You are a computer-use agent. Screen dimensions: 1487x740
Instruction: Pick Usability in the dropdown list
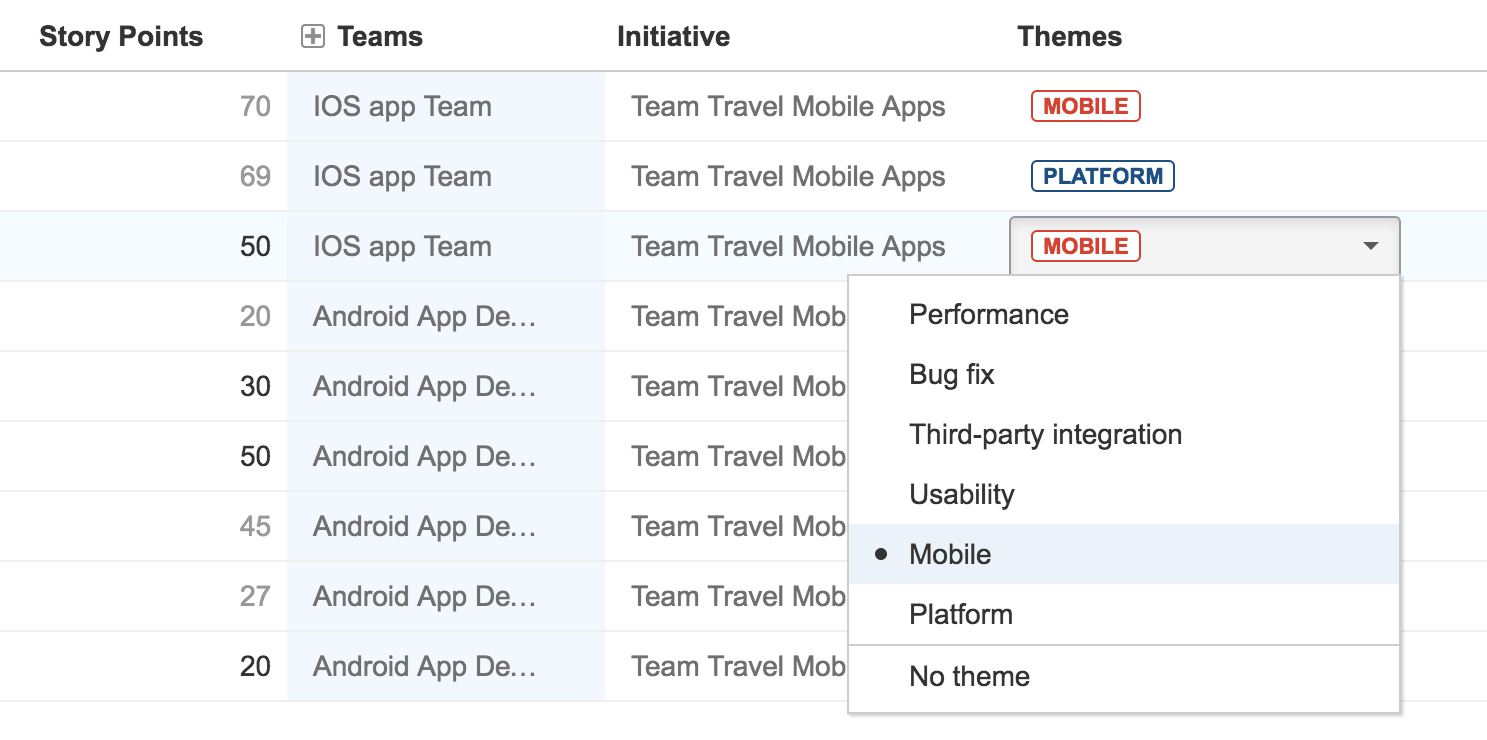click(x=961, y=495)
